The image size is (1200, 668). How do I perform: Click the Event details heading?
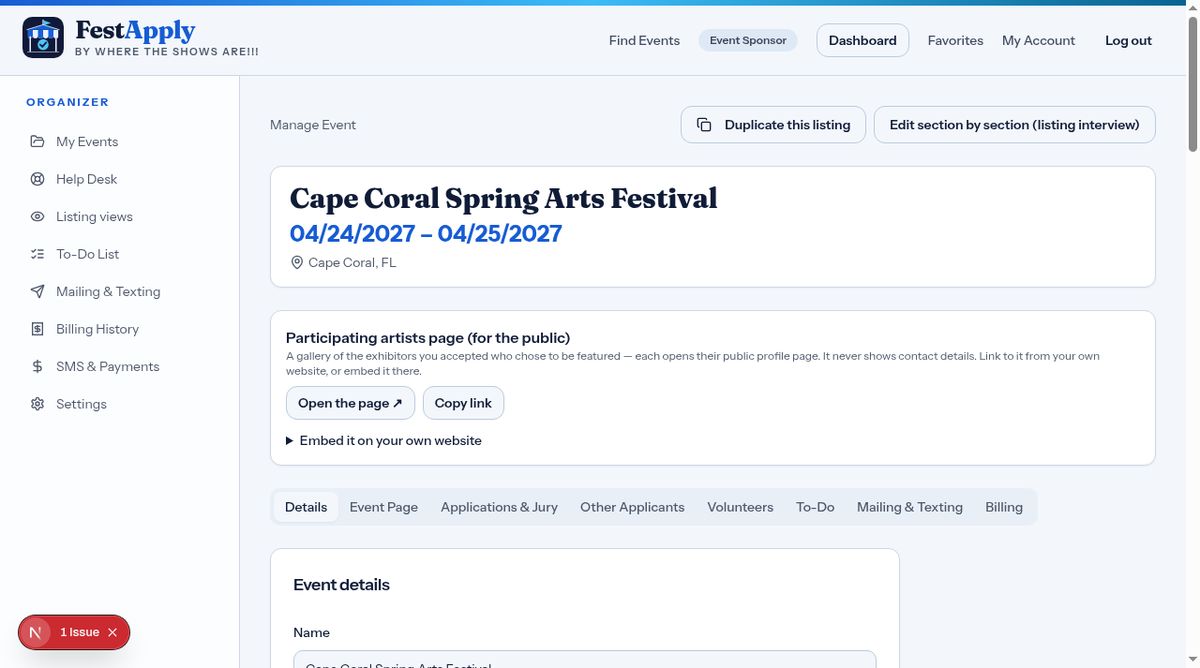click(341, 585)
